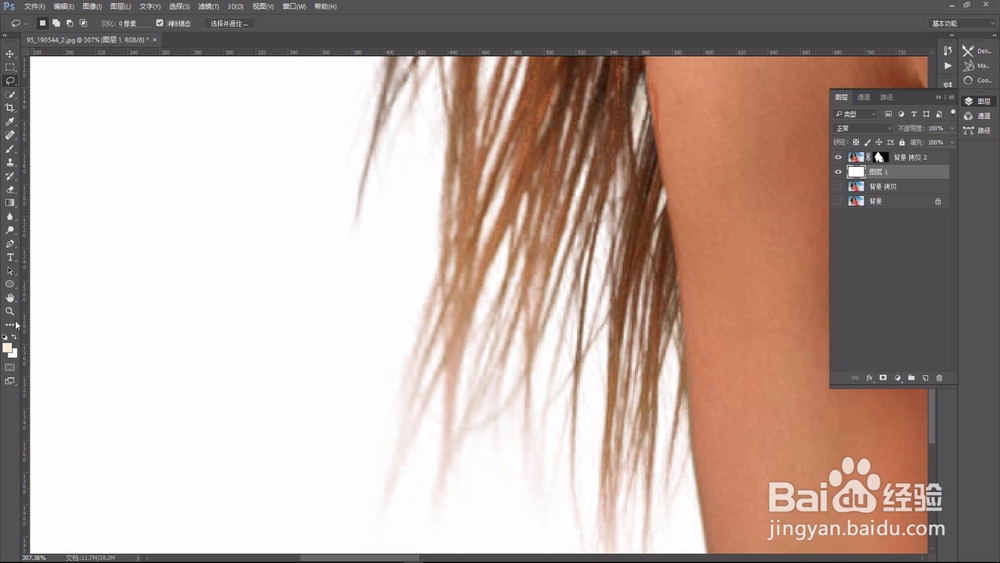Select the Clone Stamp tool
Image resolution: width=1000 pixels, height=563 pixels.
point(10,162)
